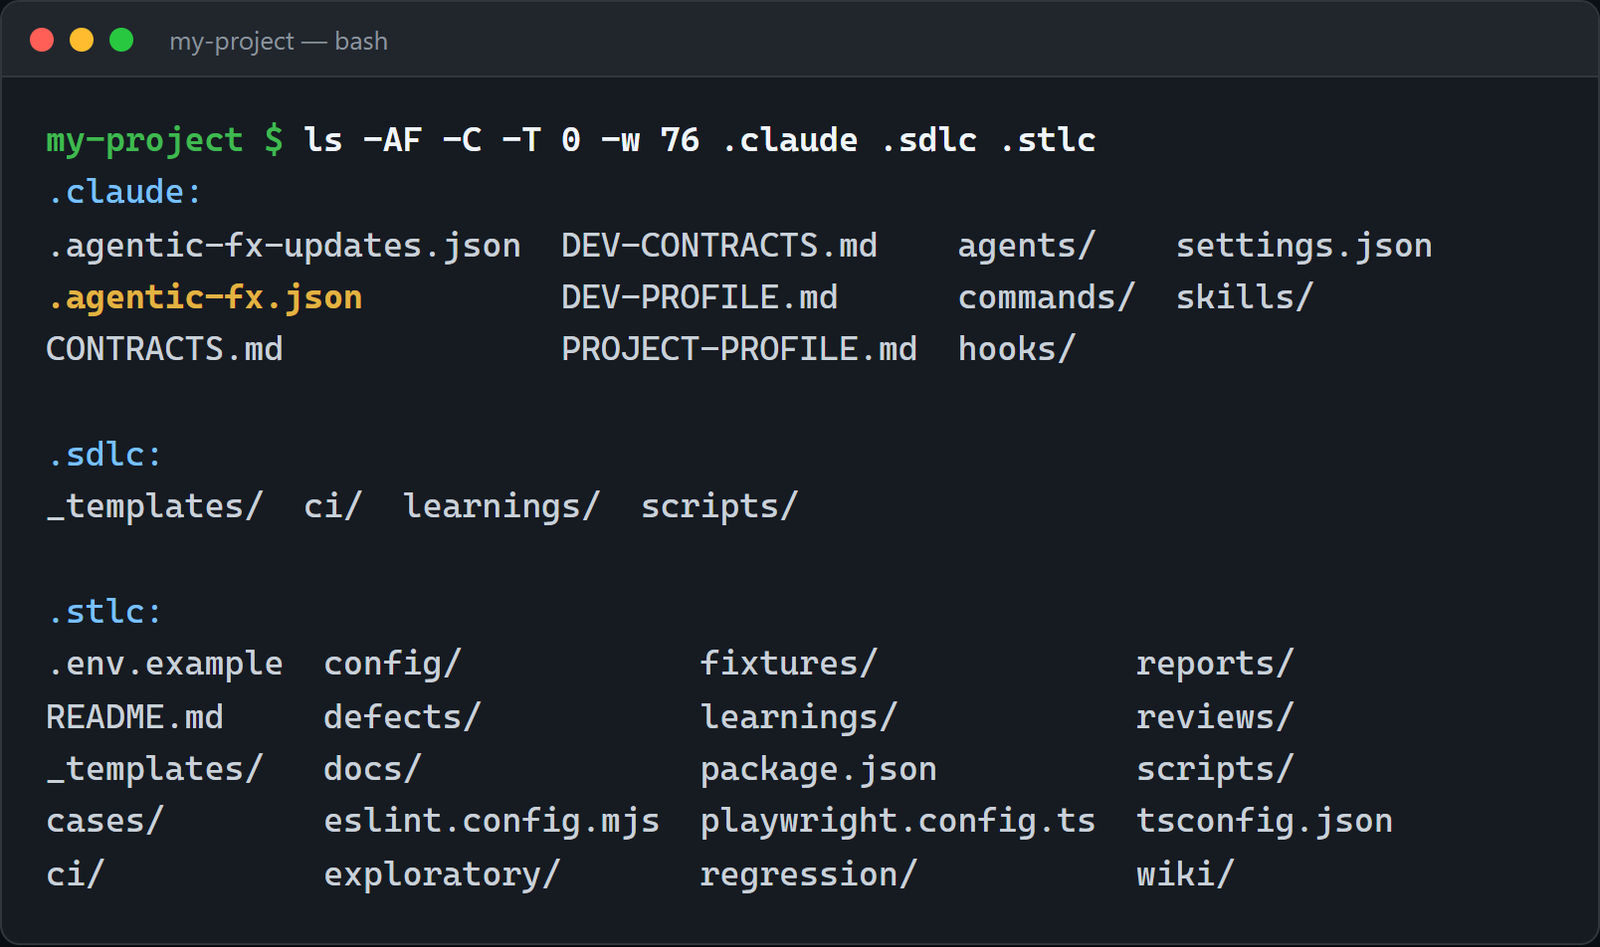Image resolution: width=1600 pixels, height=947 pixels.
Task: Click 'settings.json' filename
Action: pyautogui.click(x=1304, y=246)
